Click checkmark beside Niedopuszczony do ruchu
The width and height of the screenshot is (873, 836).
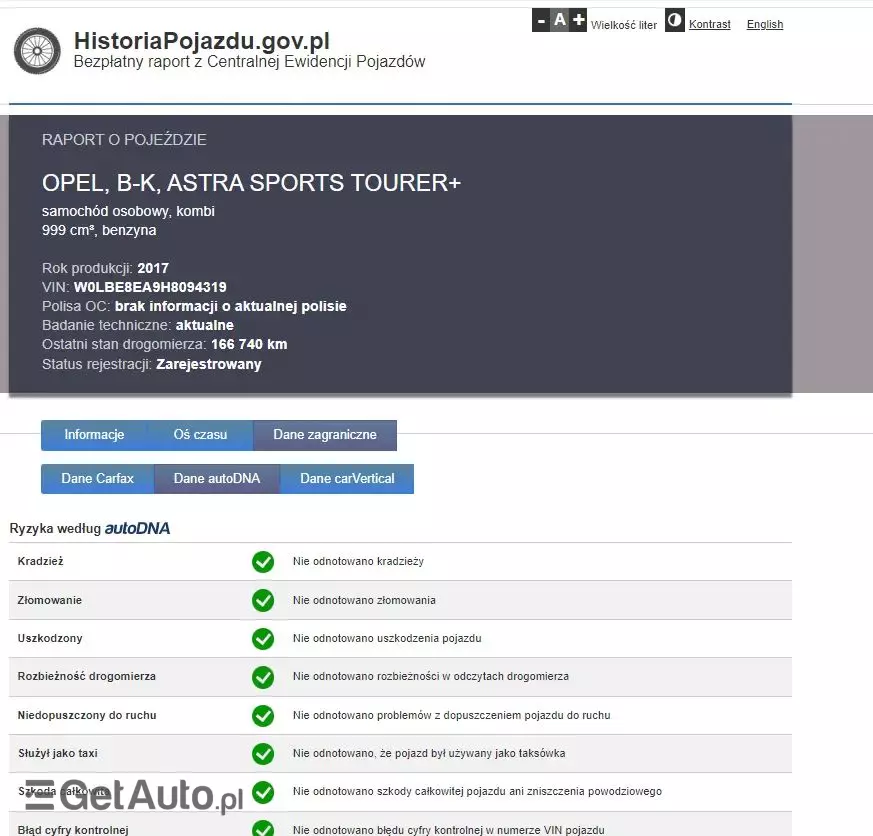click(262, 715)
